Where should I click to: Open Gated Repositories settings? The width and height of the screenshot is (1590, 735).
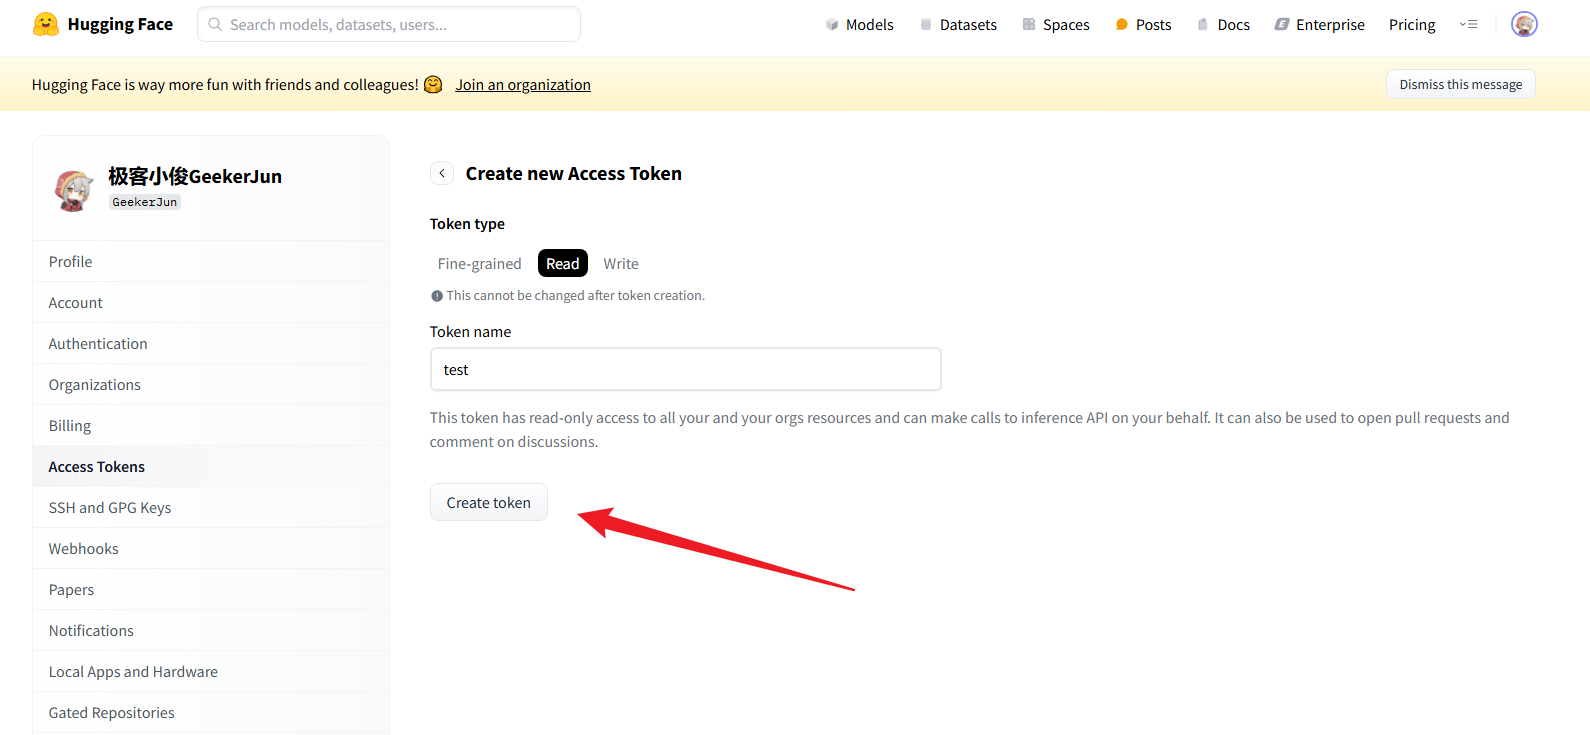click(211, 712)
